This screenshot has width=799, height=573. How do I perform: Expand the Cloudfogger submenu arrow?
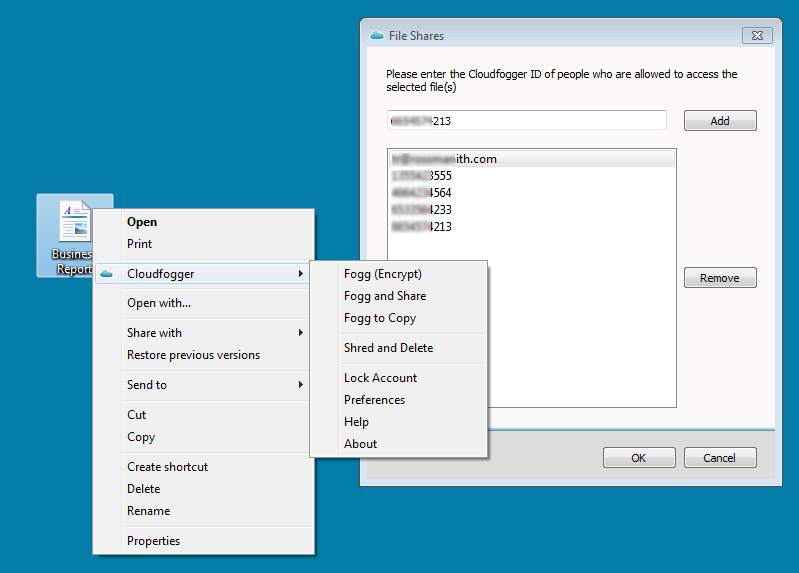(301, 274)
